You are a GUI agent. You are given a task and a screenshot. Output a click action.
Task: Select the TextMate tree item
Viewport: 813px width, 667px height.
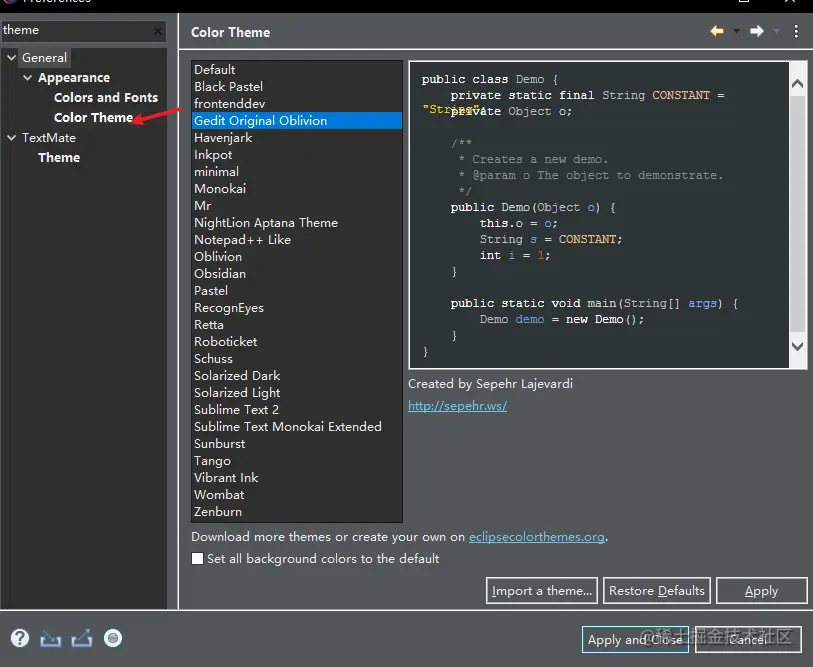click(x=49, y=137)
